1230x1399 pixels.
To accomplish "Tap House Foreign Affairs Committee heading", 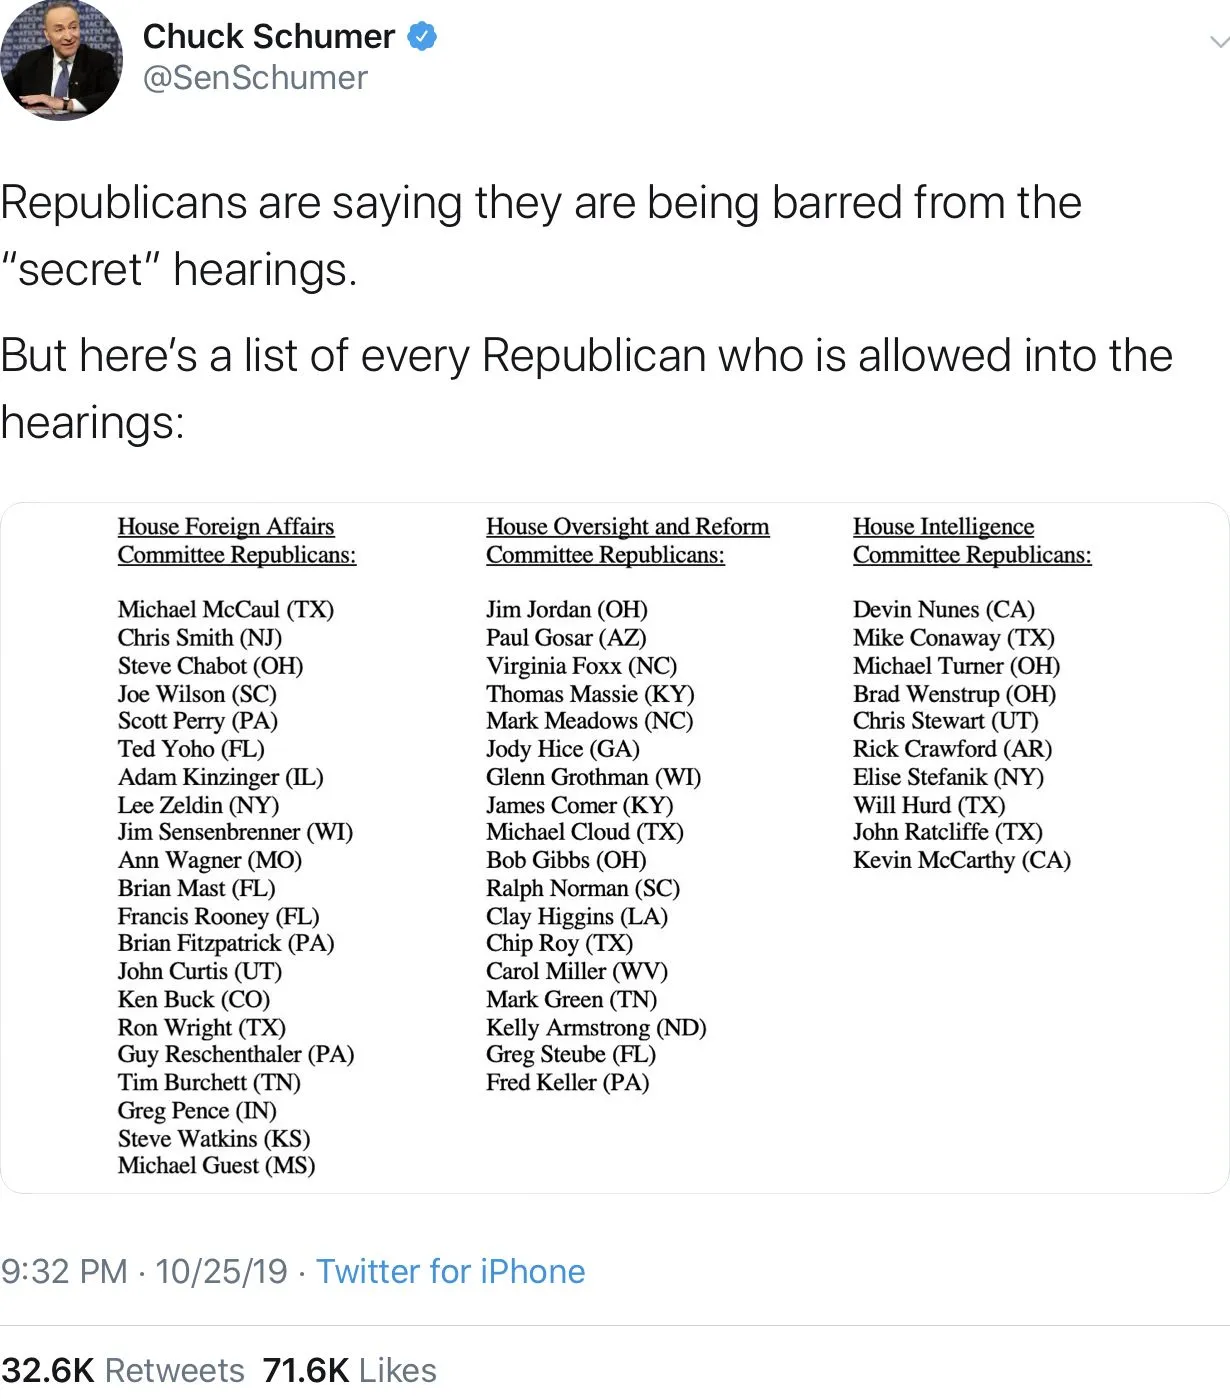I will [x=236, y=540].
